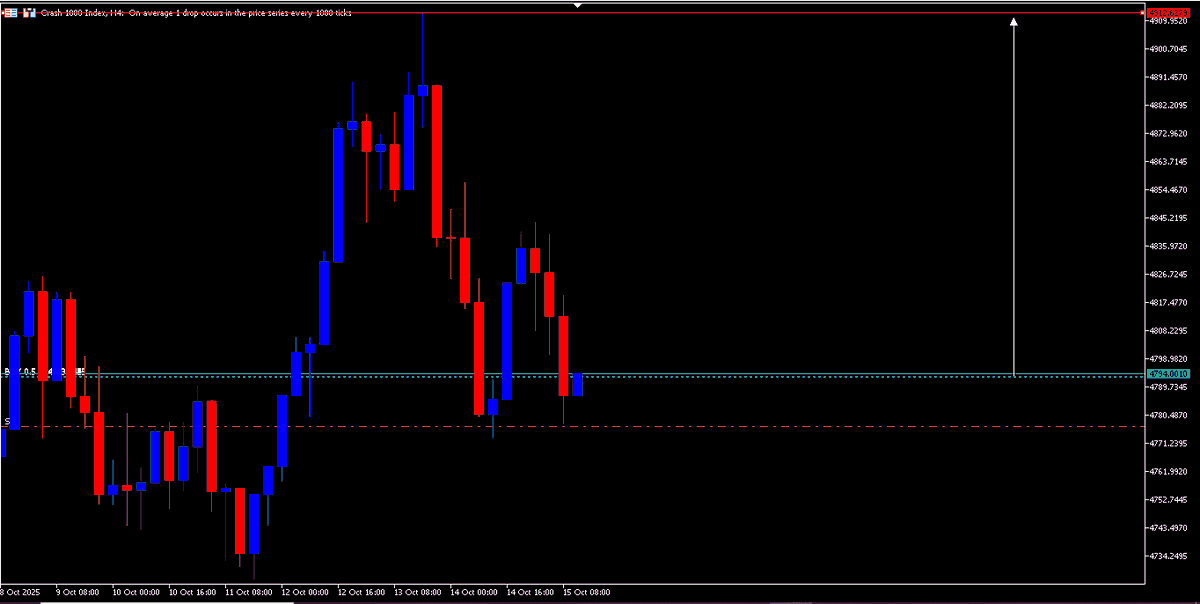1200x604 pixels.
Task: Click price scale value 4808.2295
Action: [x=1169, y=330]
